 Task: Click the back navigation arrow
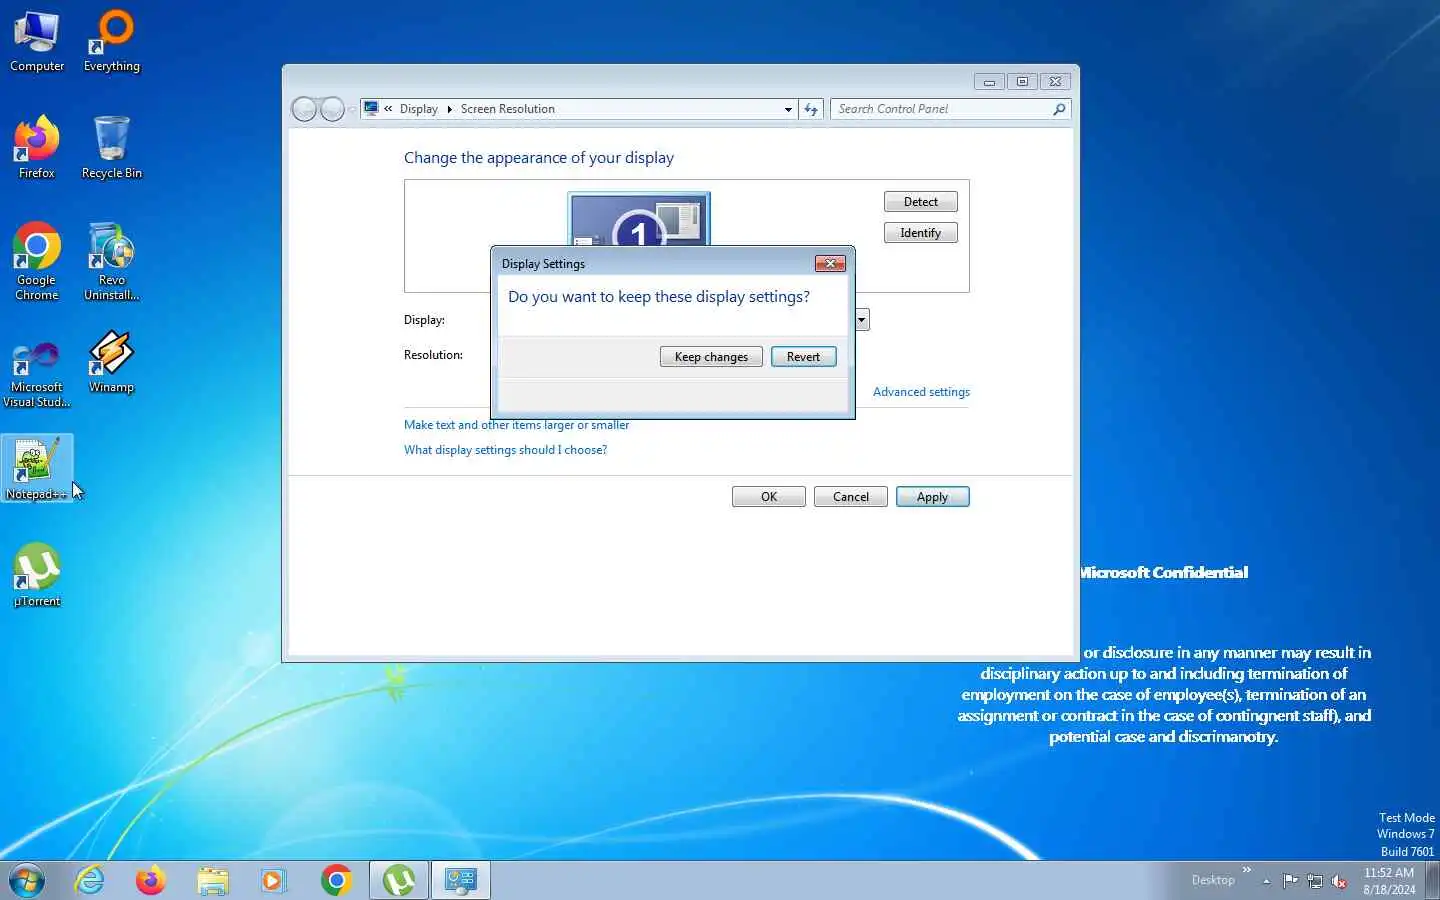tap(304, 109)
